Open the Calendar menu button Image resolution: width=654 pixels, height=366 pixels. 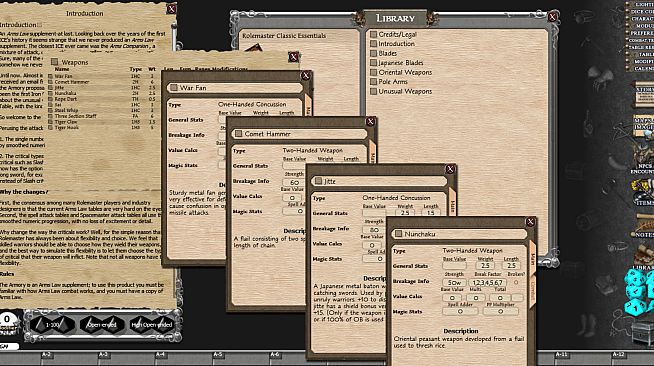(641, 68)
